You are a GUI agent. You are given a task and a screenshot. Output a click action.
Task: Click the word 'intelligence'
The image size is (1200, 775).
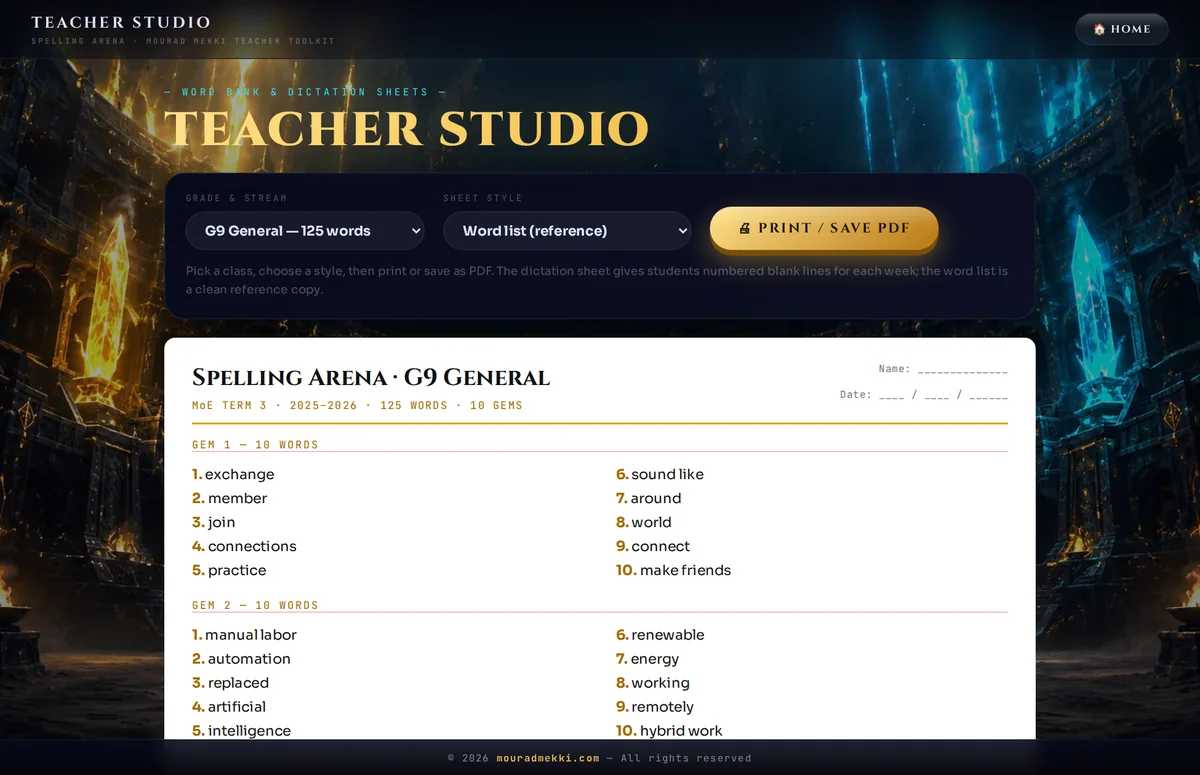point(249,731)
